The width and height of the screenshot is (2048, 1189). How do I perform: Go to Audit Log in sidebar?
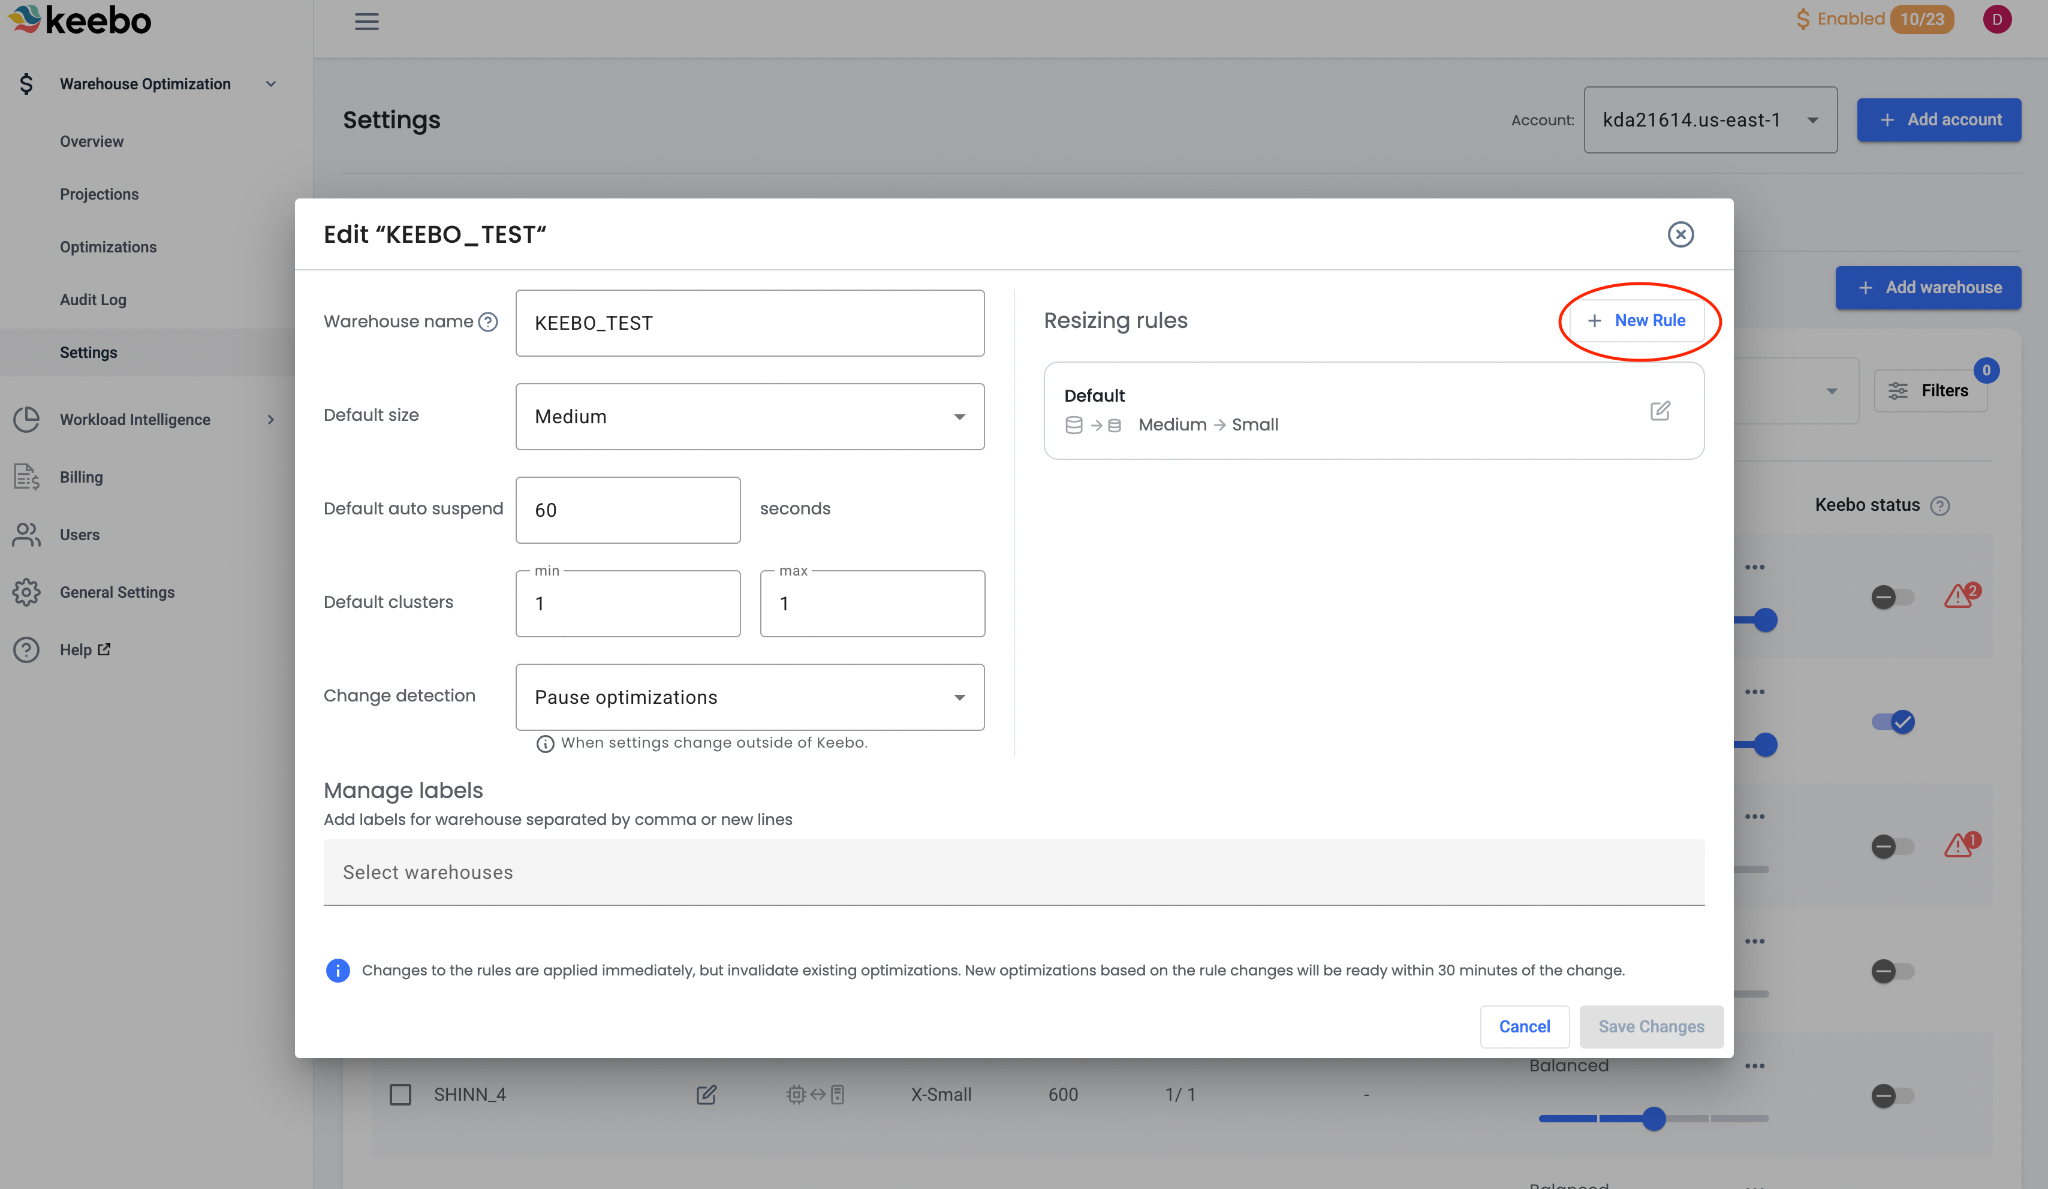pyautogui.click(x=93, y=300)
